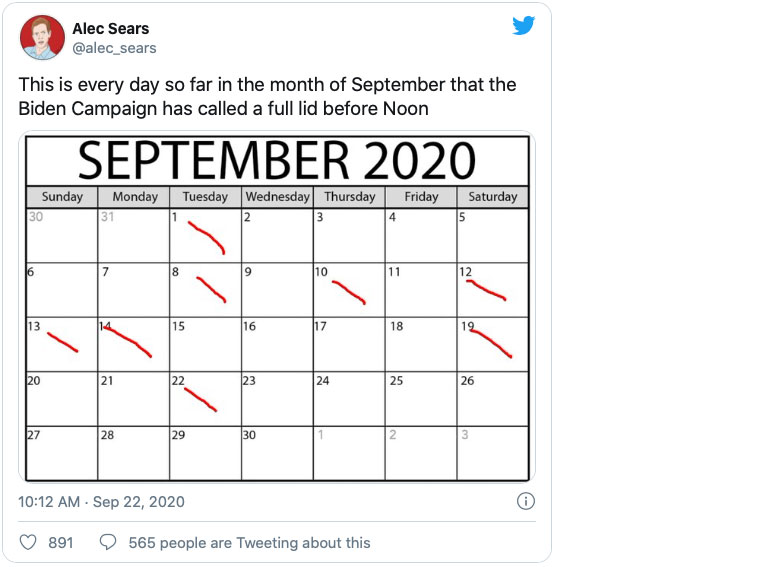
Task: Click the 891 likes count
Action: [61, 542]
